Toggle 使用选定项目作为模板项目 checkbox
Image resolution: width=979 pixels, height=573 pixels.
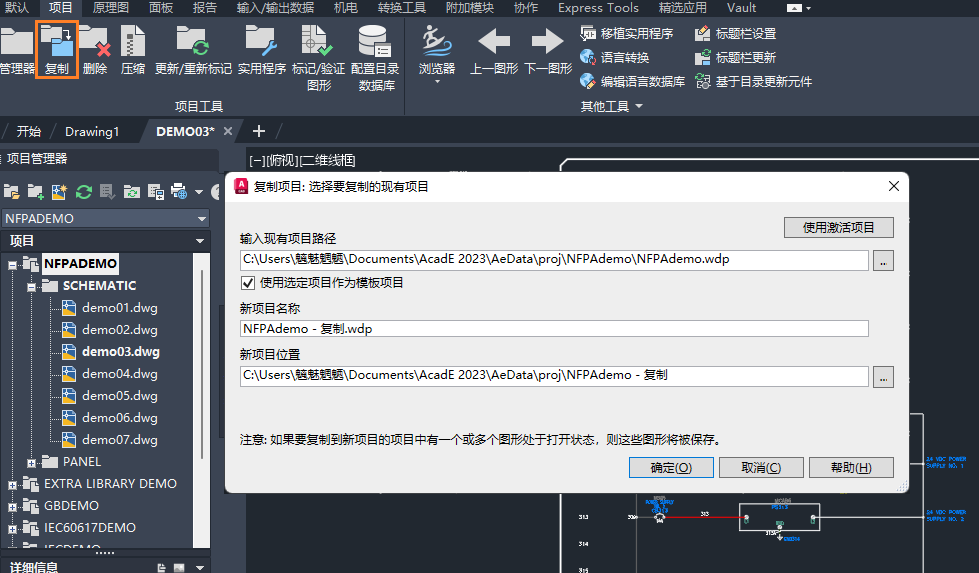pos(248,283)
